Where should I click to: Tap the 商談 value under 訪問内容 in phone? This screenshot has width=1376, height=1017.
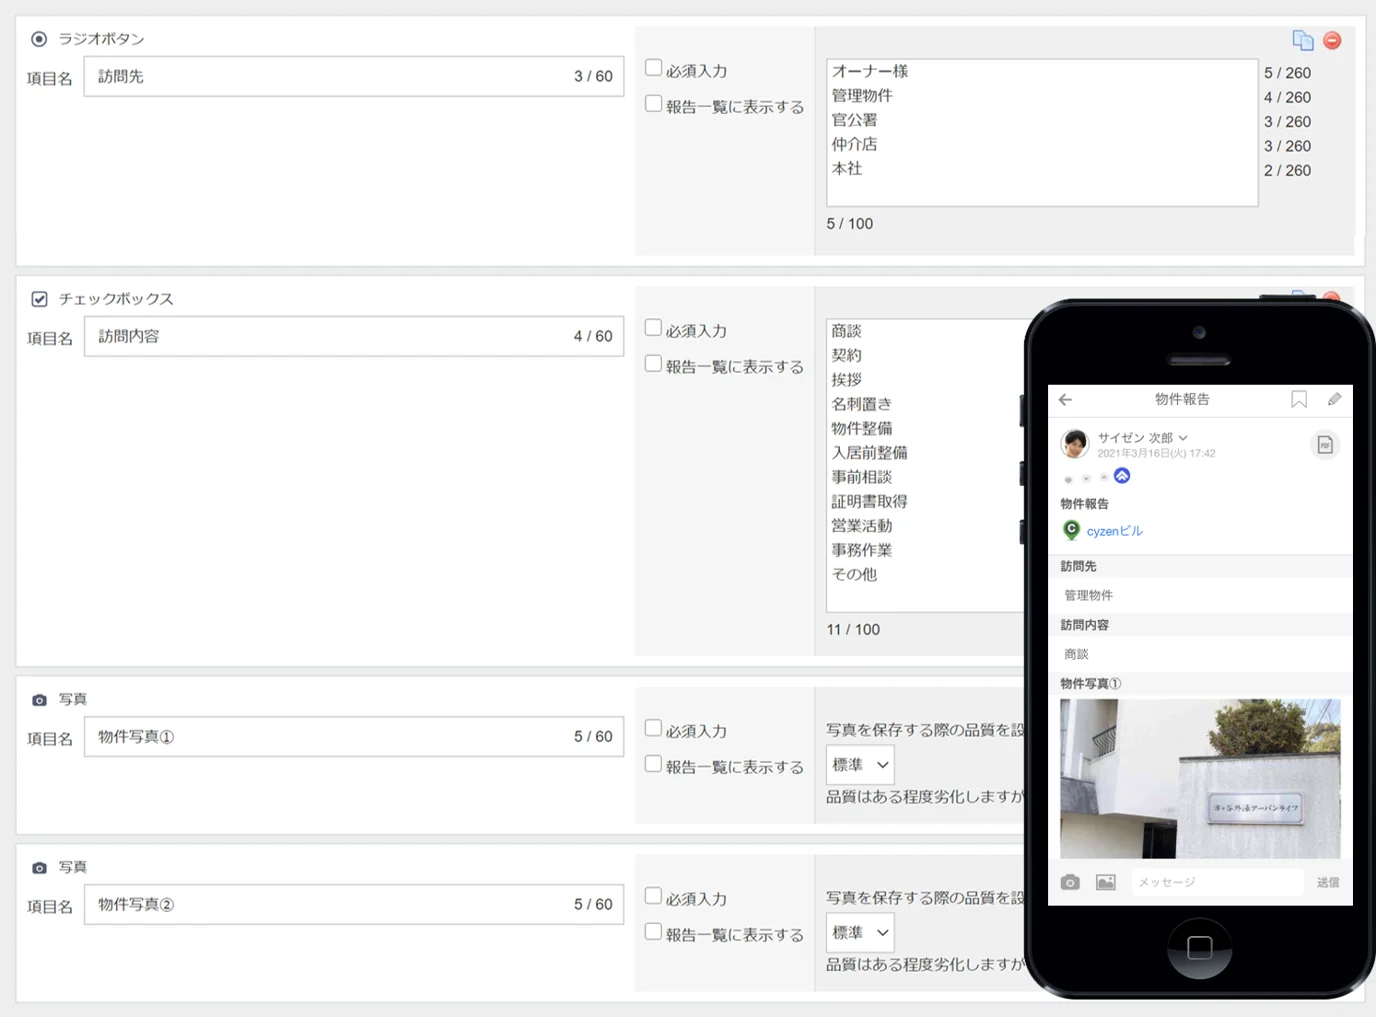(1076, 654)
